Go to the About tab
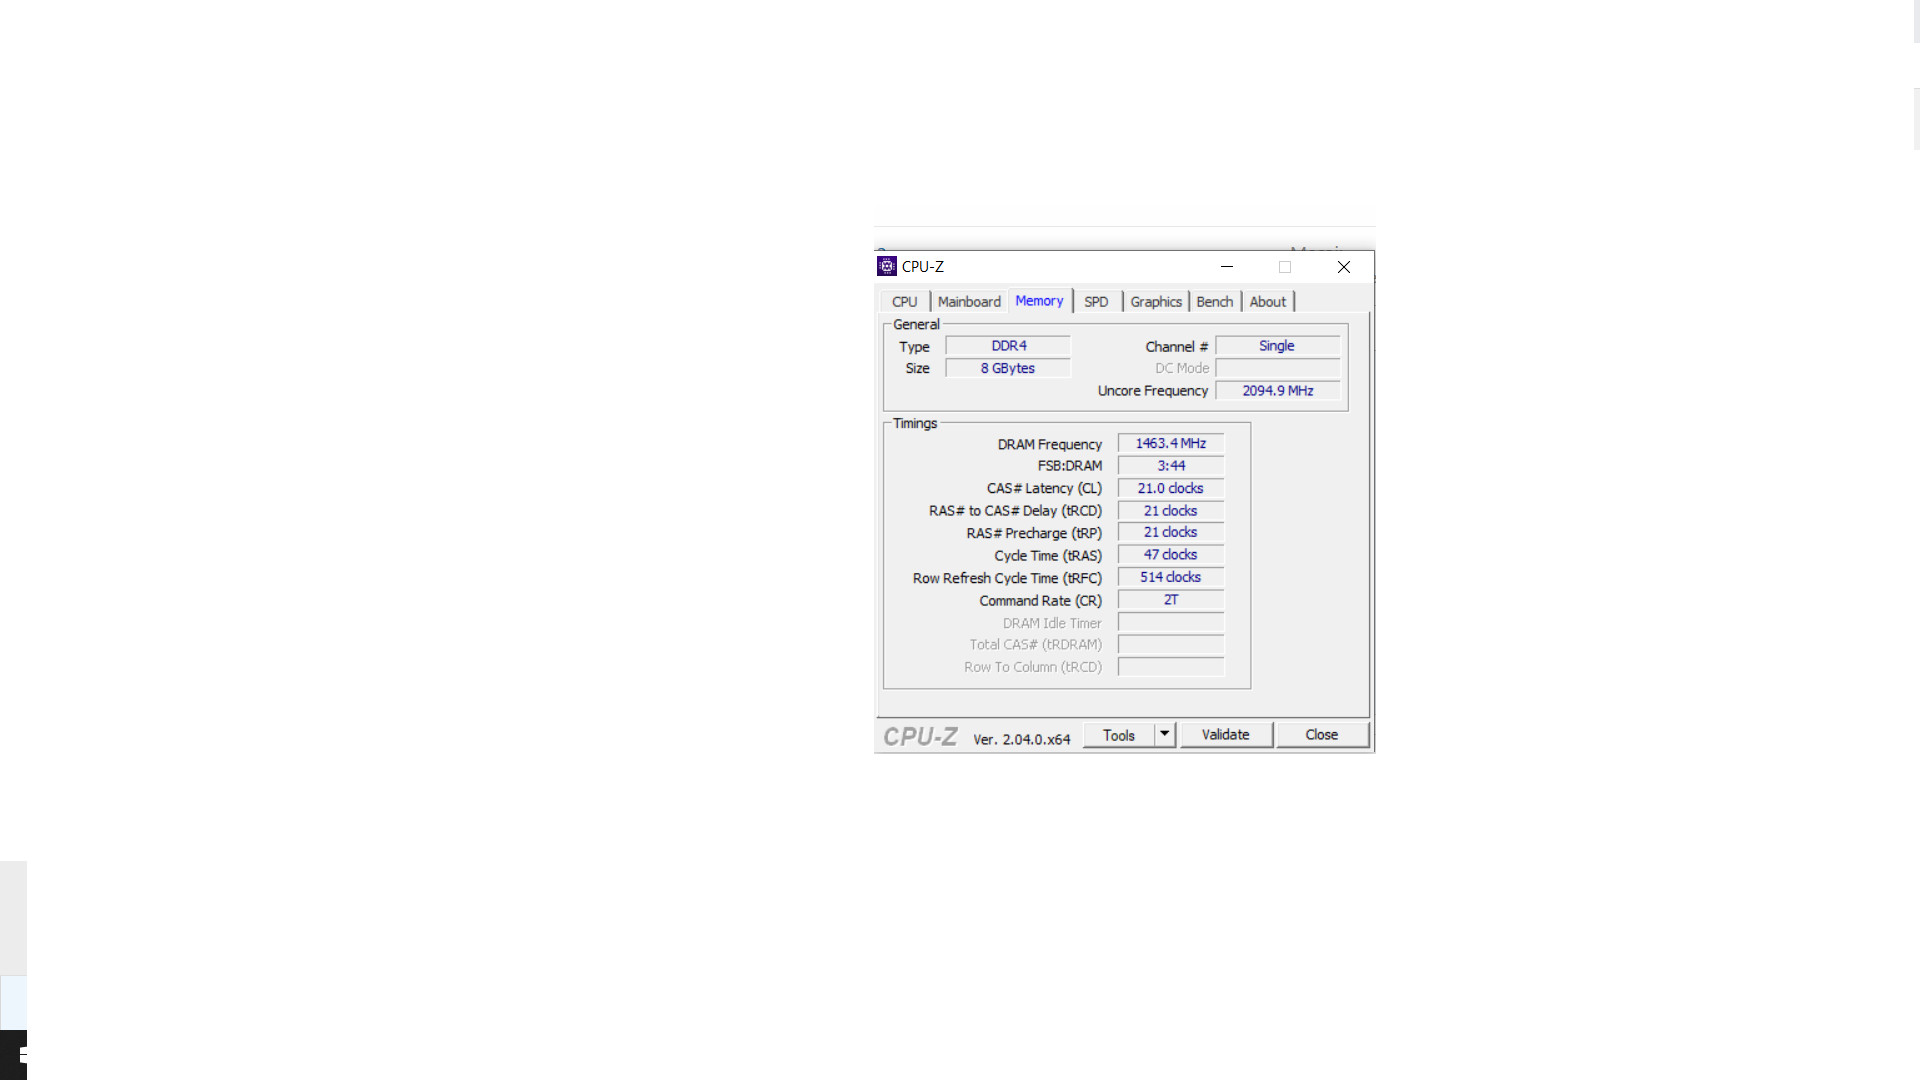The height and width of the screenshot is (1080, 1920). (1267, 302)
